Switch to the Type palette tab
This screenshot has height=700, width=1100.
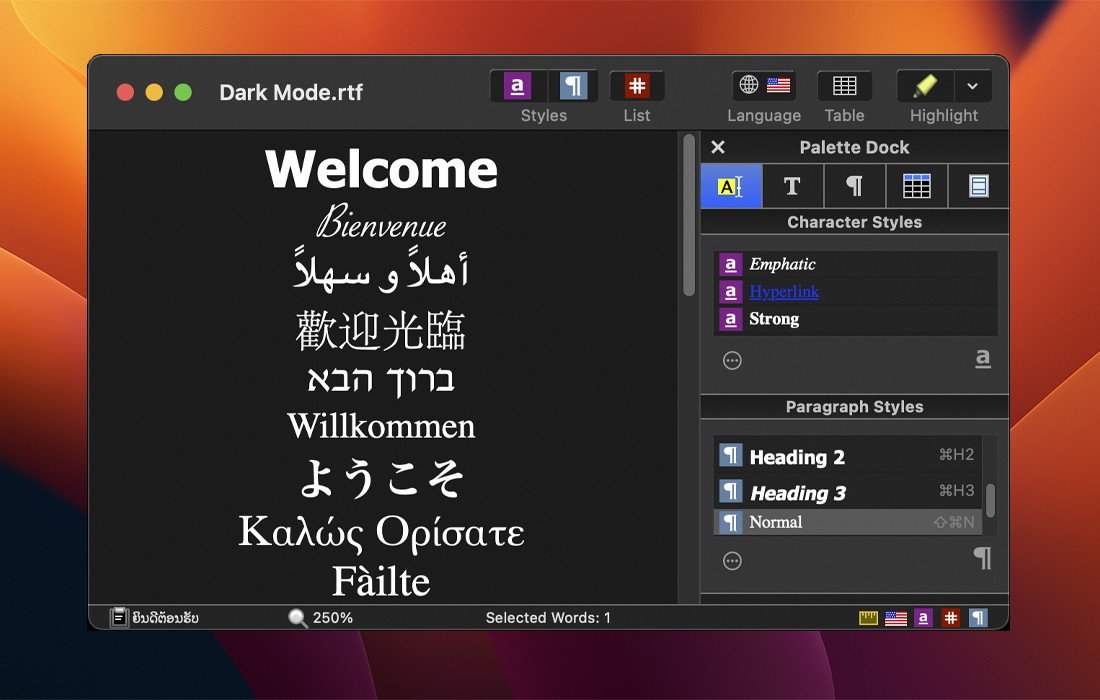792,186
